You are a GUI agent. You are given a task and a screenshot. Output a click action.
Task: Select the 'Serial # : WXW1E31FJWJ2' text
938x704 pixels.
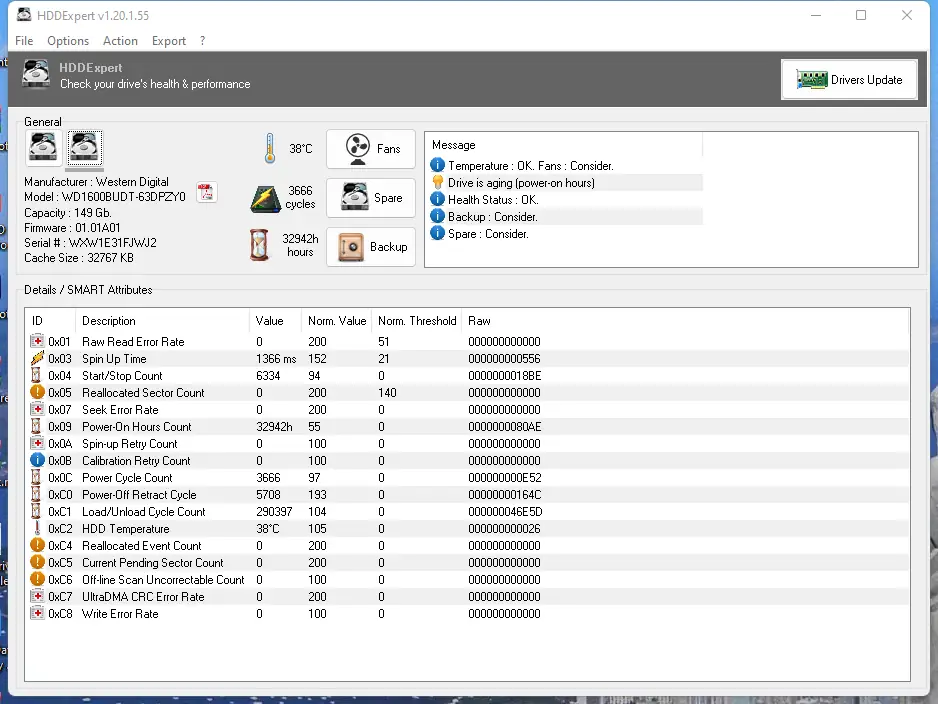click(90, 243)
